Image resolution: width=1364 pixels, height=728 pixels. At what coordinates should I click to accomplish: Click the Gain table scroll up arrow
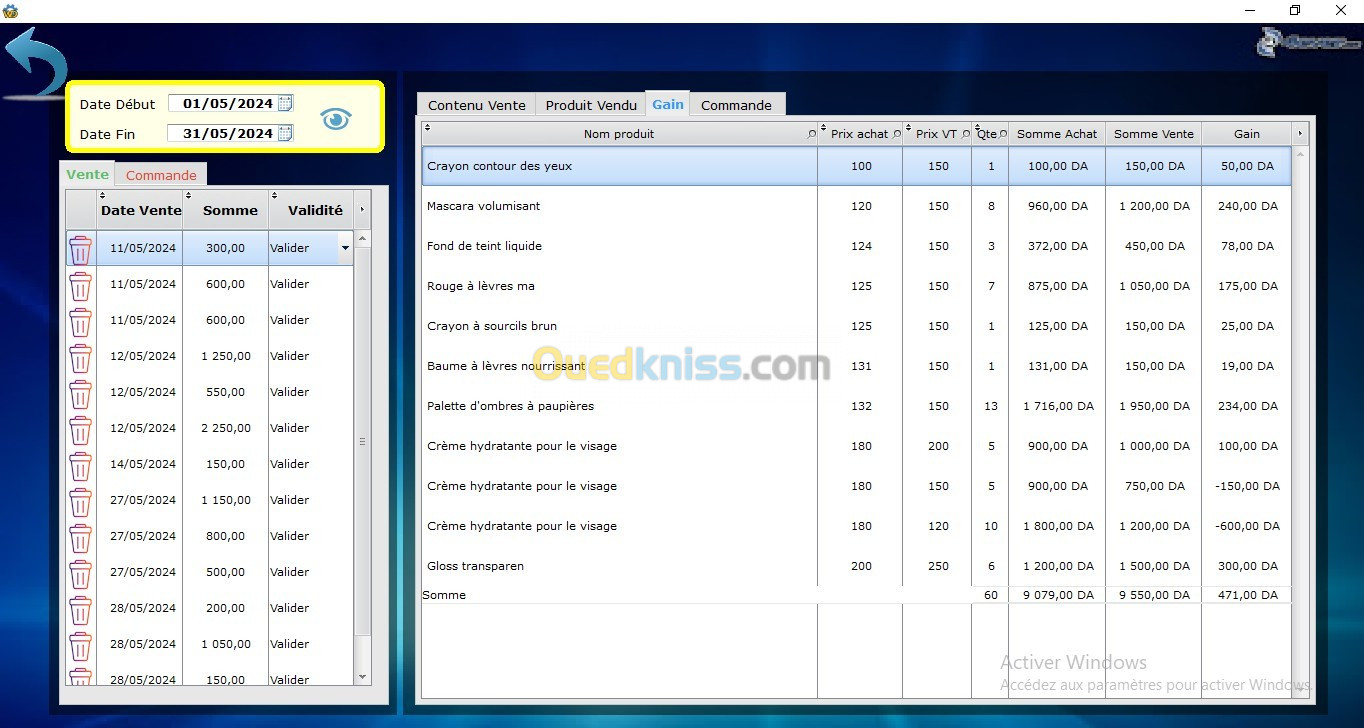(x=1300, y=155)
